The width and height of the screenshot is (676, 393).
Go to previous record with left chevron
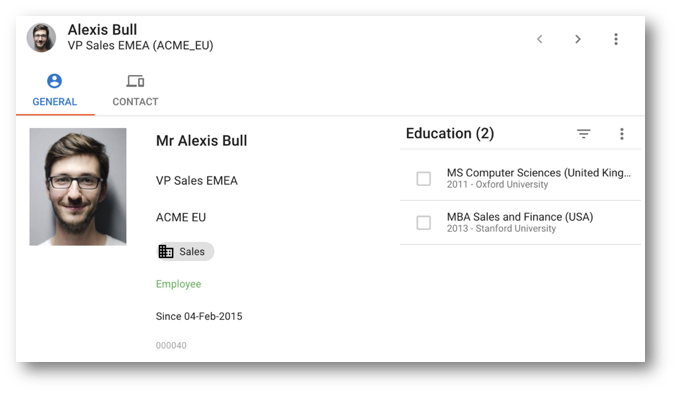coord(539,39)
